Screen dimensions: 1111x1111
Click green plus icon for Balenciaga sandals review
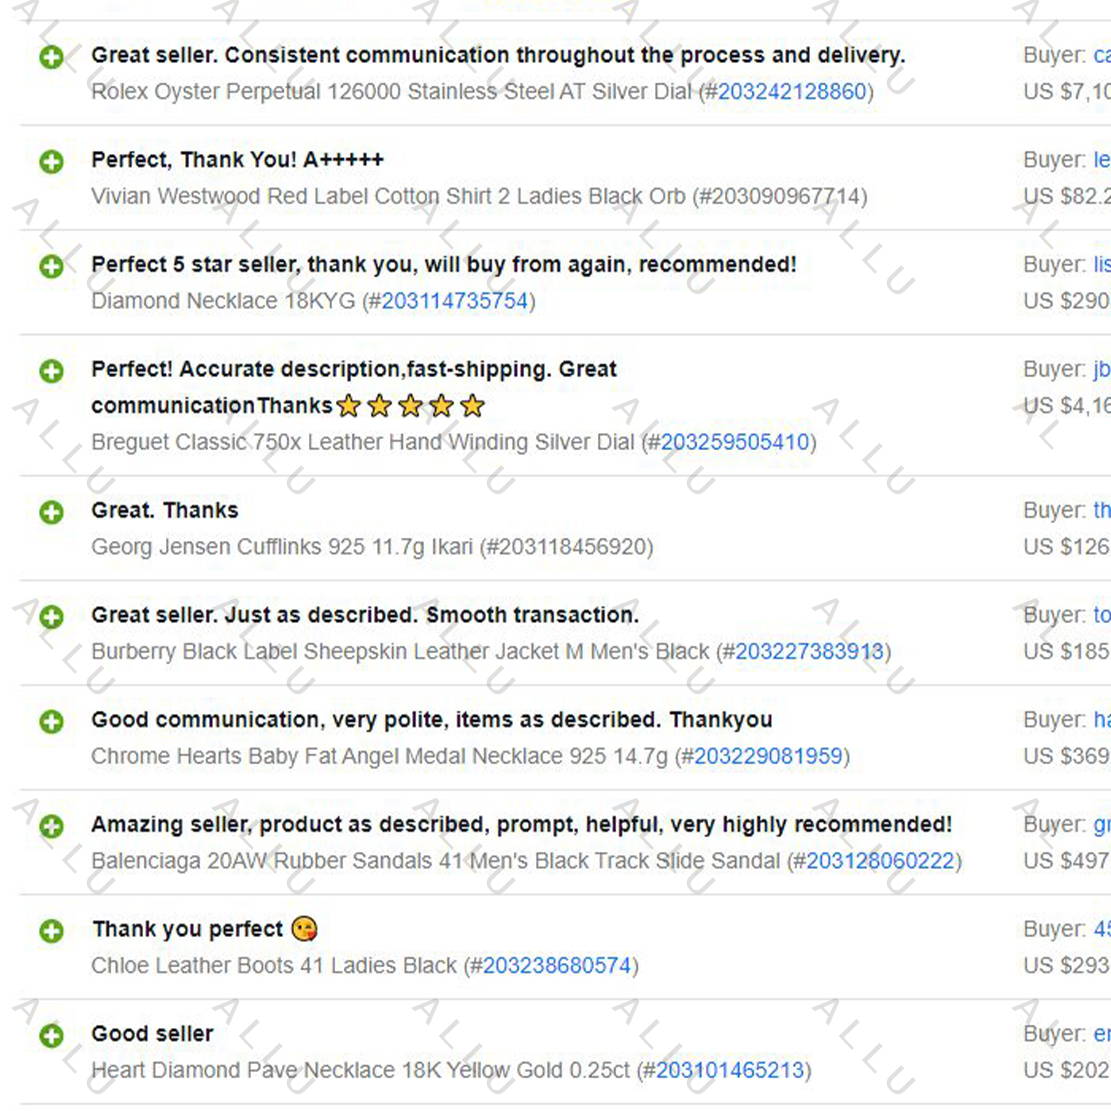click(x=51, y=826)
